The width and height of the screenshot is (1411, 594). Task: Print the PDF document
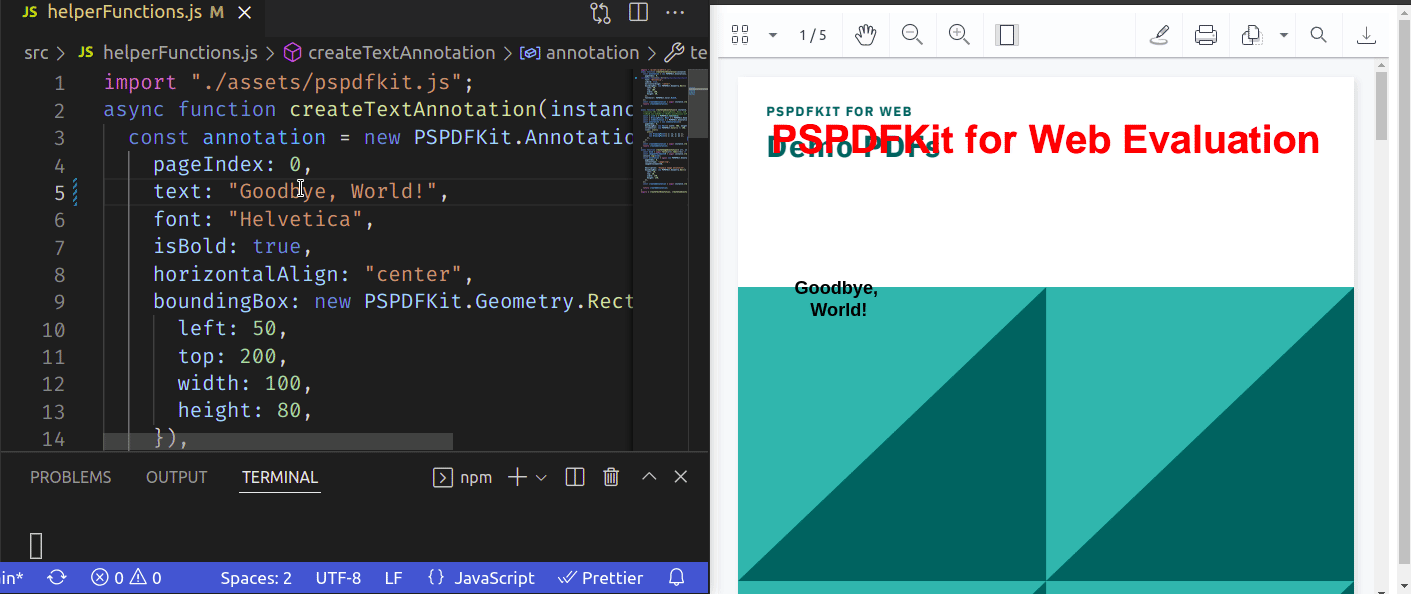1205,34
